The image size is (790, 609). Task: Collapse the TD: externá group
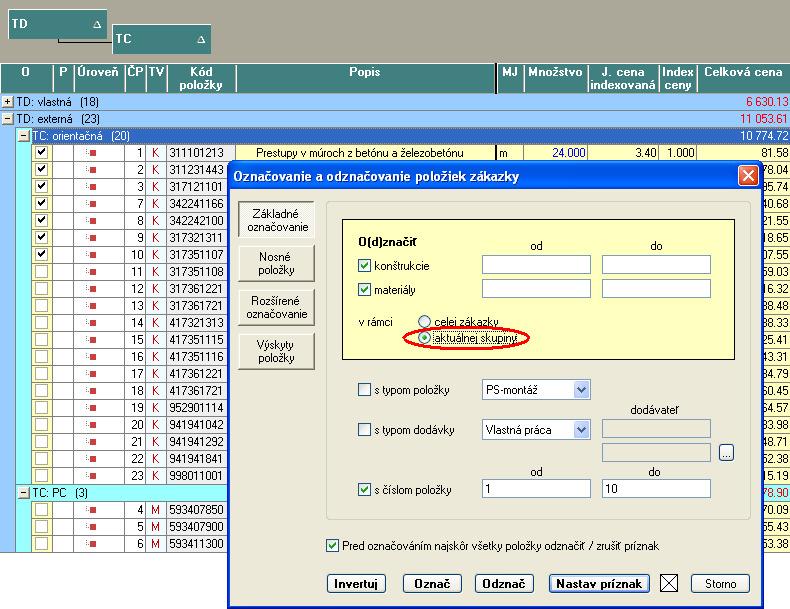coord(8,119)
